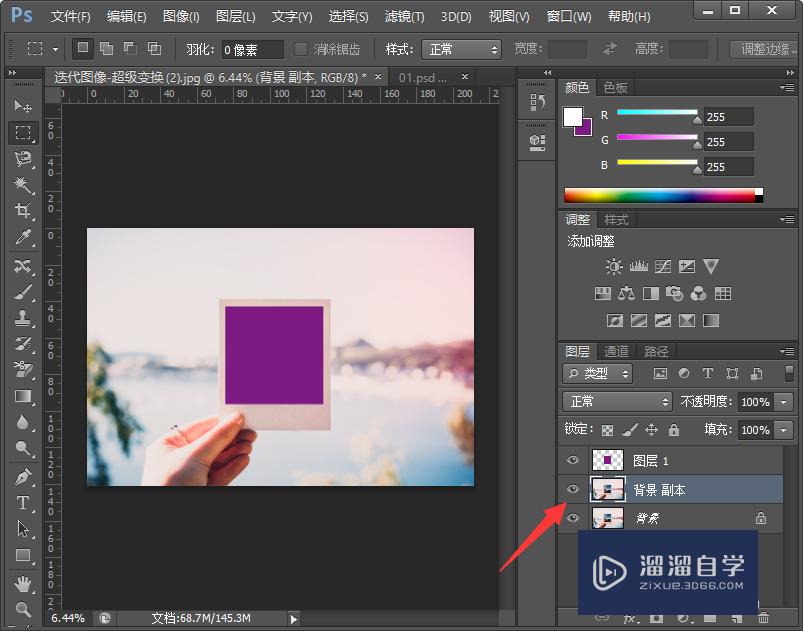Viewport: 803px width, 631px height.
Task: Select the Magic Wand tool
Action: [23, 185]
